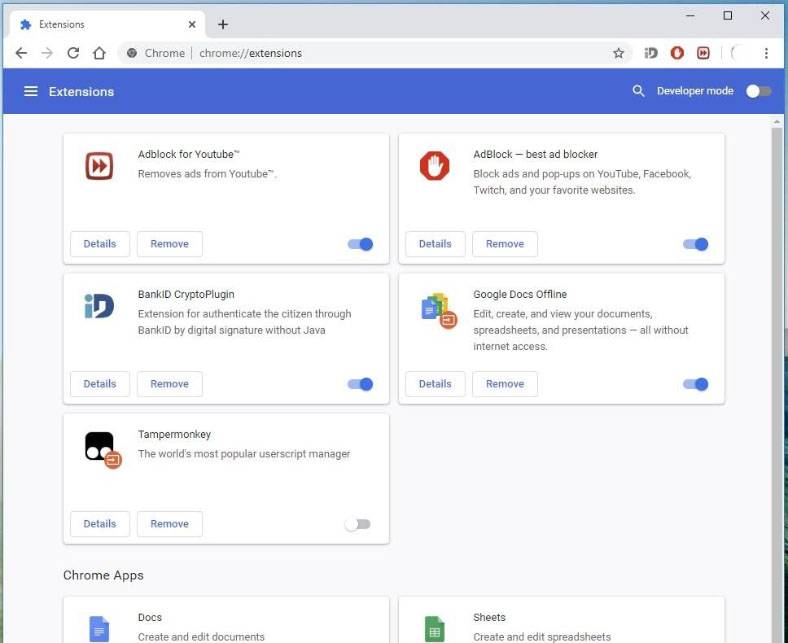Click the Chrome Apps section heading
788x643 pixels.
104,575
